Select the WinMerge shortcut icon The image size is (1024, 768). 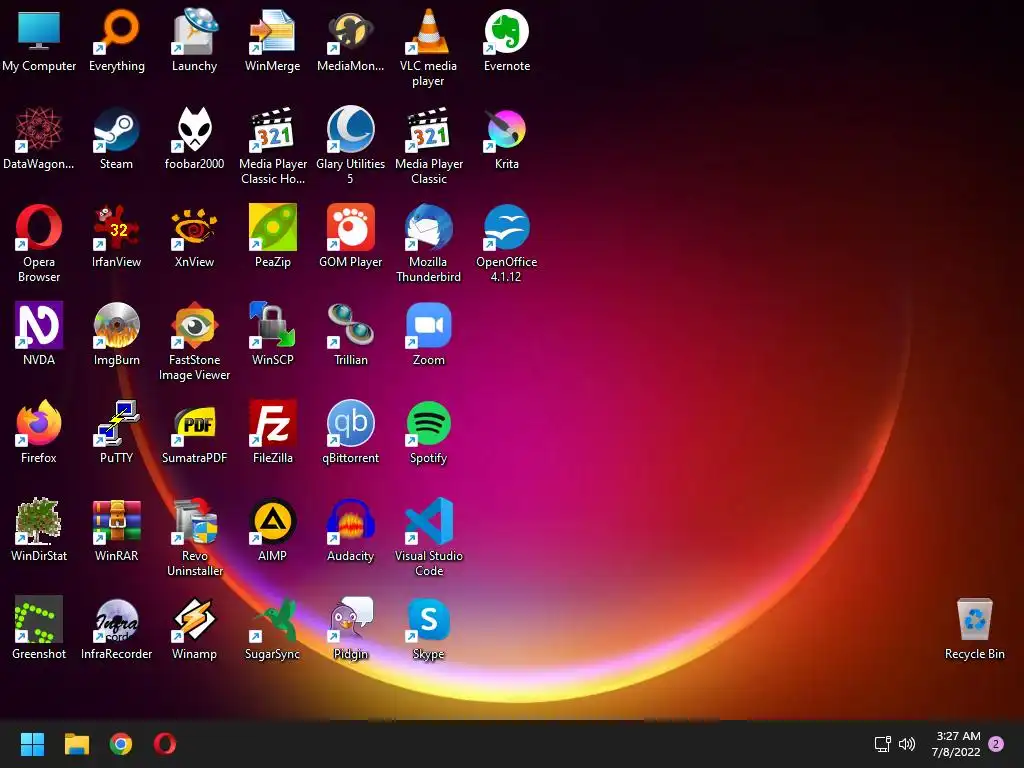click(272, 31)
